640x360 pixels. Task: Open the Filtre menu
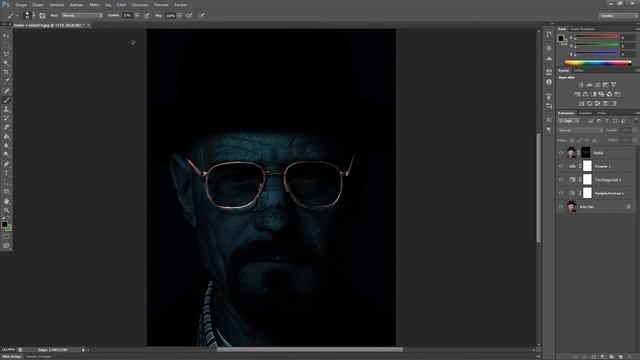coord(122,5)
